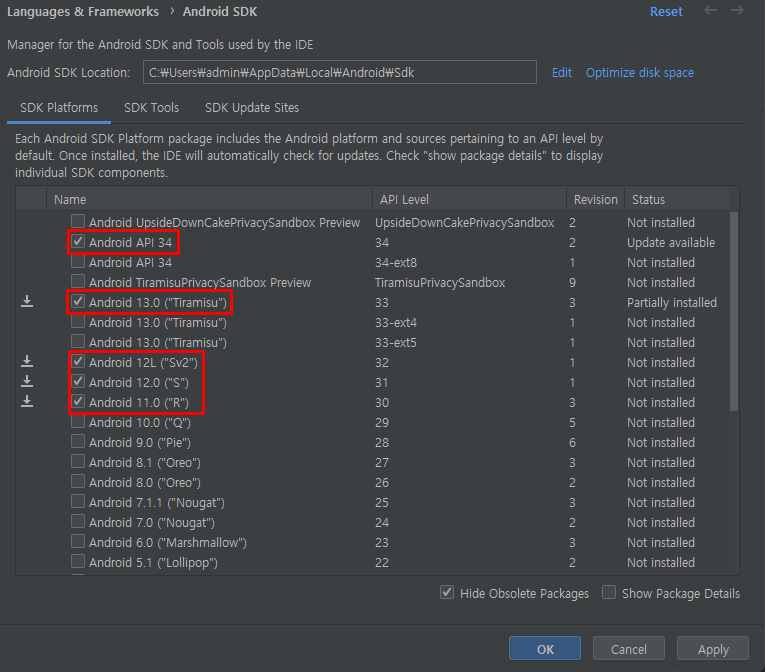Click revision '6' in Android 9.0 Pie row
The image size is (765, 672).
point(572,443)
